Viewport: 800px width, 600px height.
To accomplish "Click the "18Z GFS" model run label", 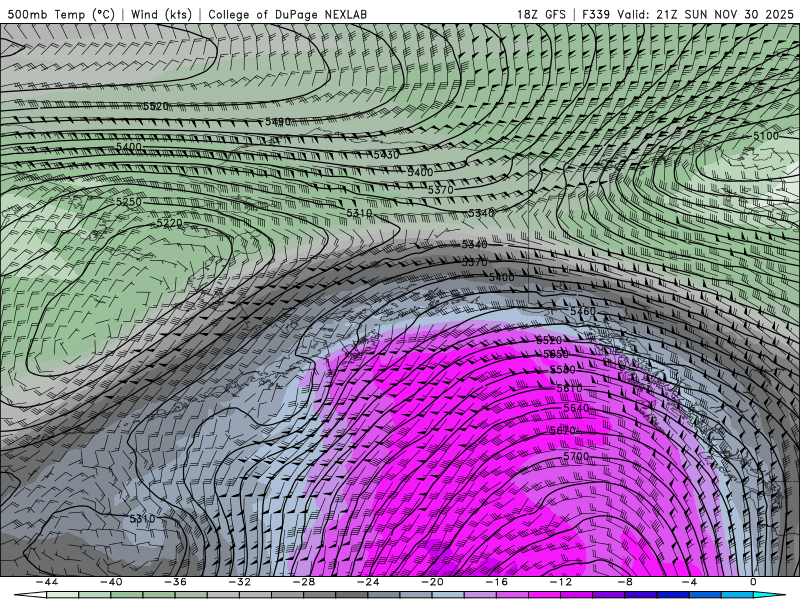I will [x=541, y=14].
